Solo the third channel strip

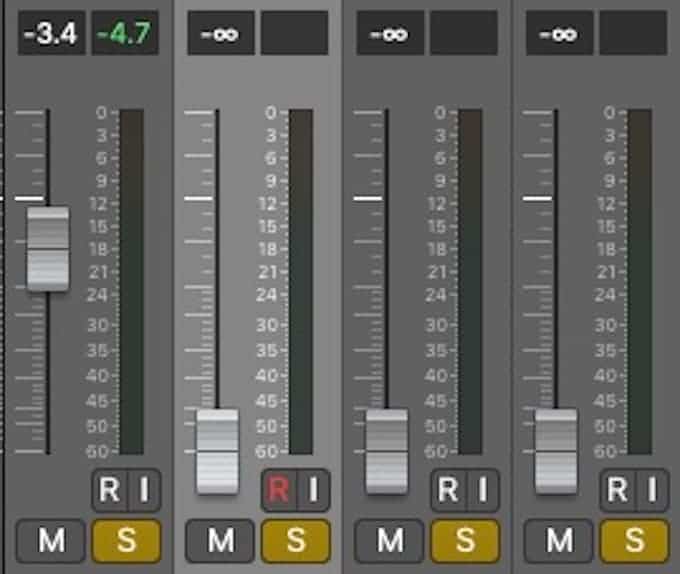pyautogui.click(x=465, y=541)
